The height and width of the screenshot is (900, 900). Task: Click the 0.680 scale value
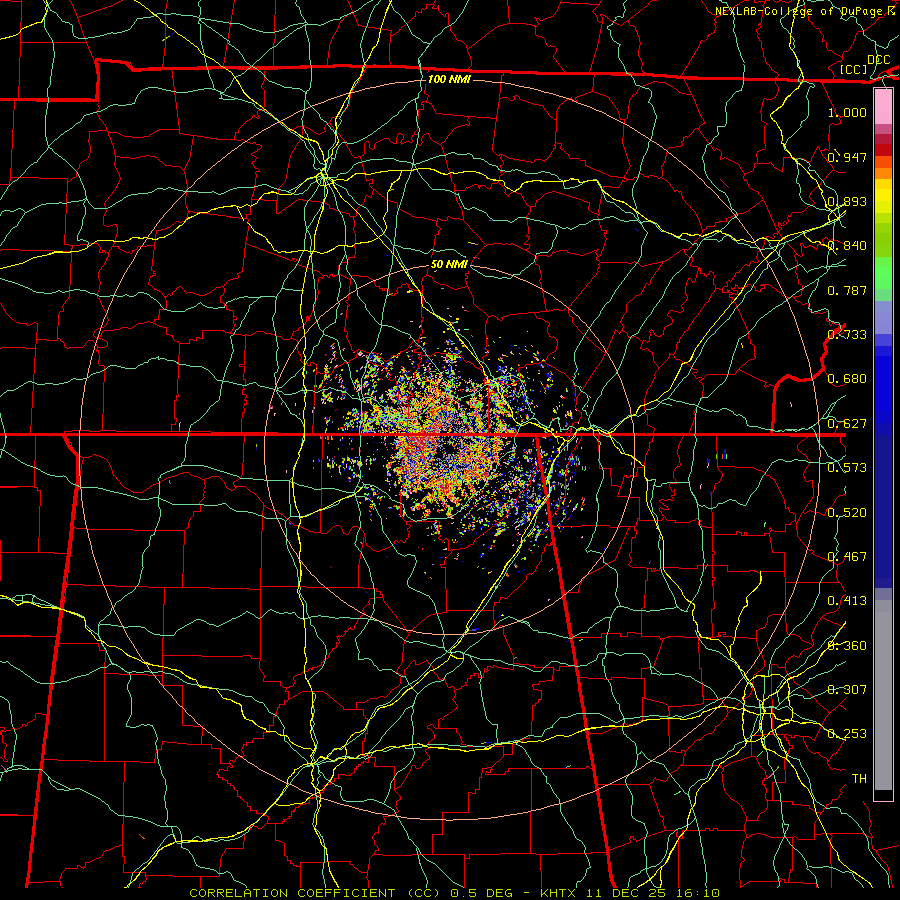847,379
